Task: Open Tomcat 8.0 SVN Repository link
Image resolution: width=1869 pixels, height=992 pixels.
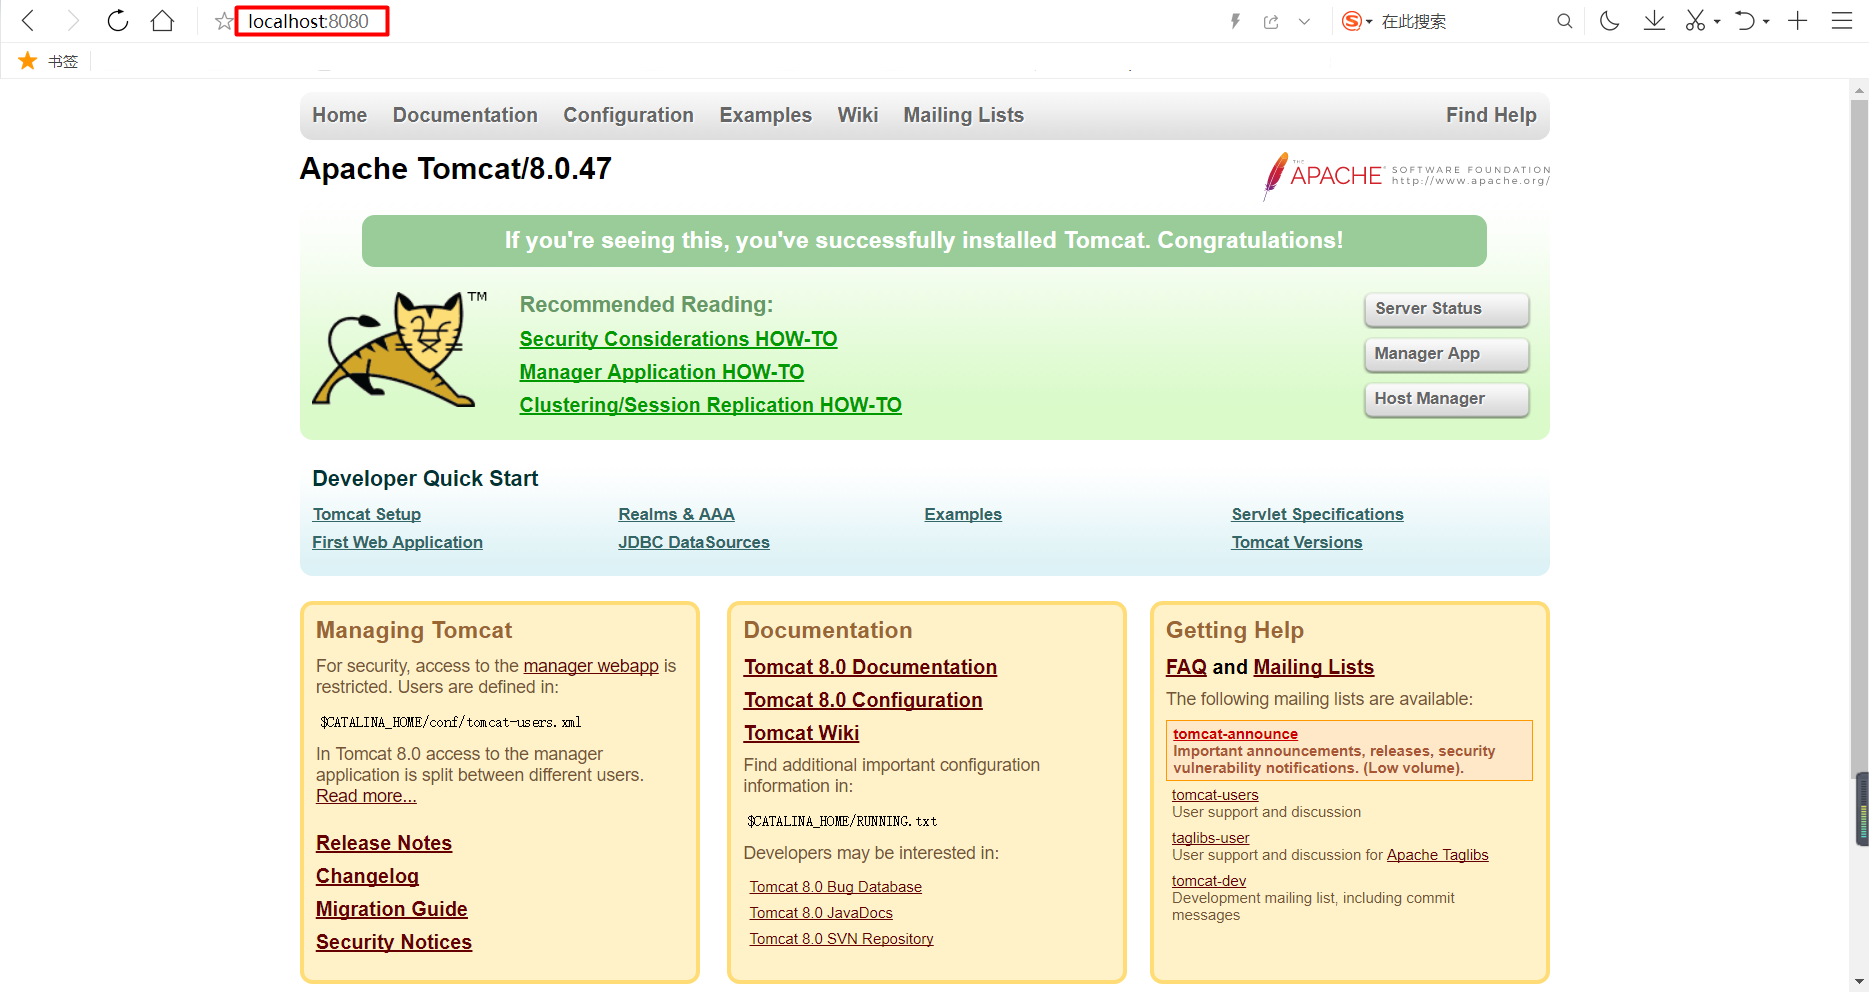Action: [841, 939]
